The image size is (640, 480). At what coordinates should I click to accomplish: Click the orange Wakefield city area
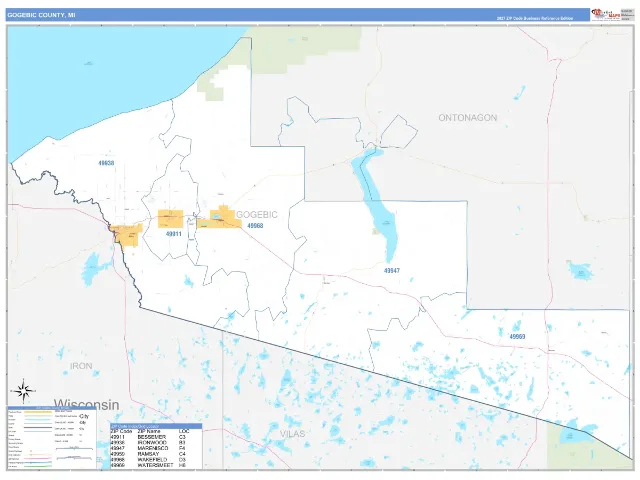pos(220,220)
